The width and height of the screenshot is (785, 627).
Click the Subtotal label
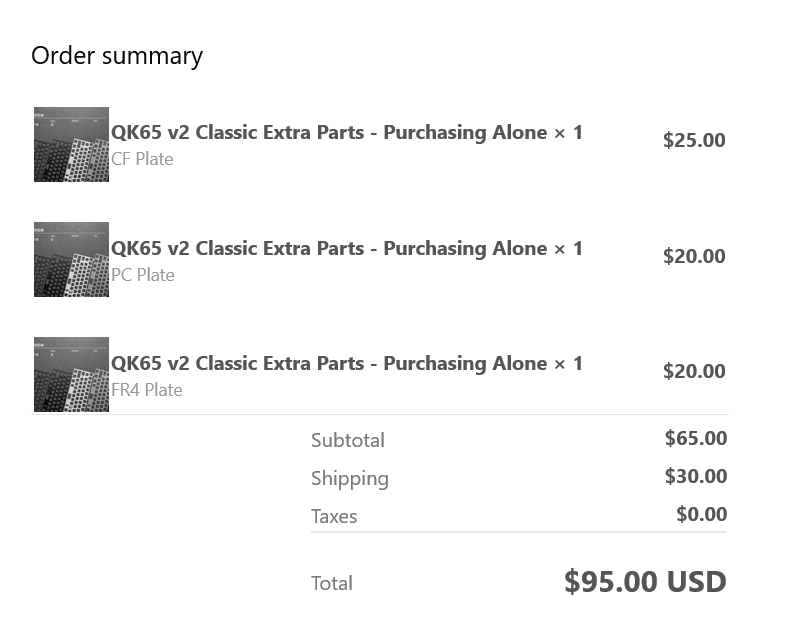347,440
